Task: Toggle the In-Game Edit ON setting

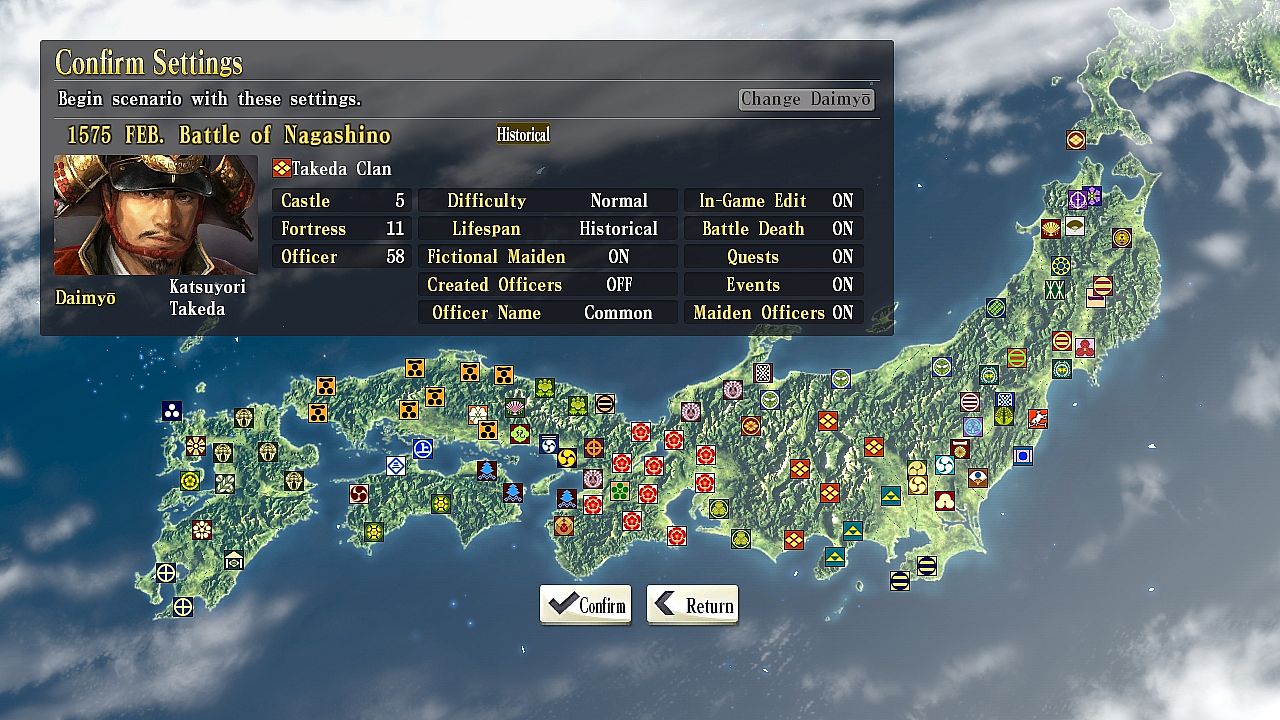Action: [776, 201]
